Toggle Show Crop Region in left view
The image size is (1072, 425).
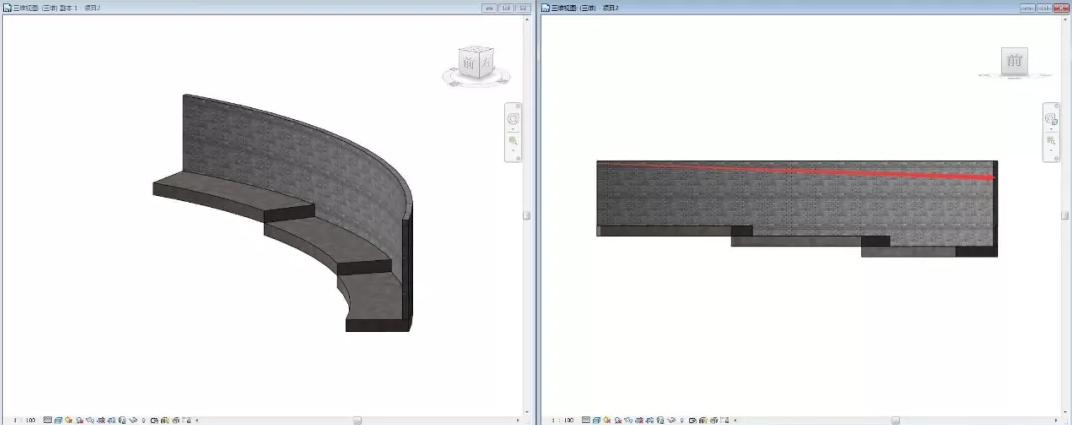112,420
